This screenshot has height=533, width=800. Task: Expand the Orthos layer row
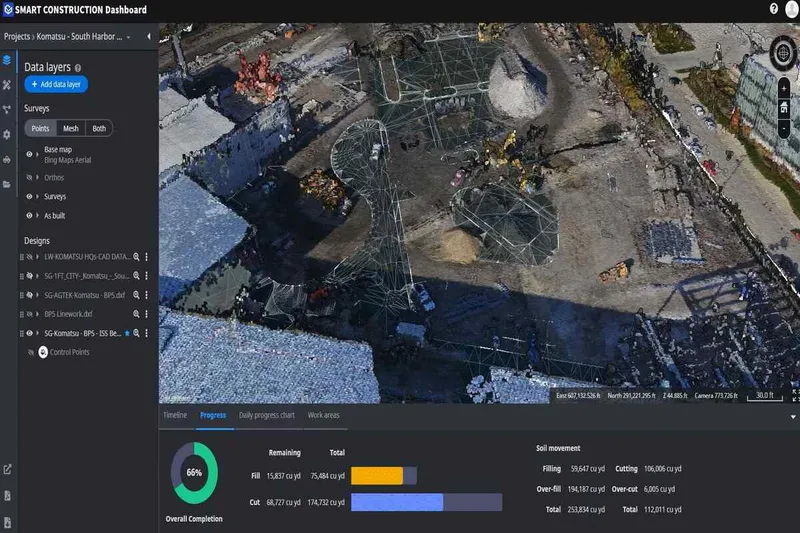pos(37,177)
